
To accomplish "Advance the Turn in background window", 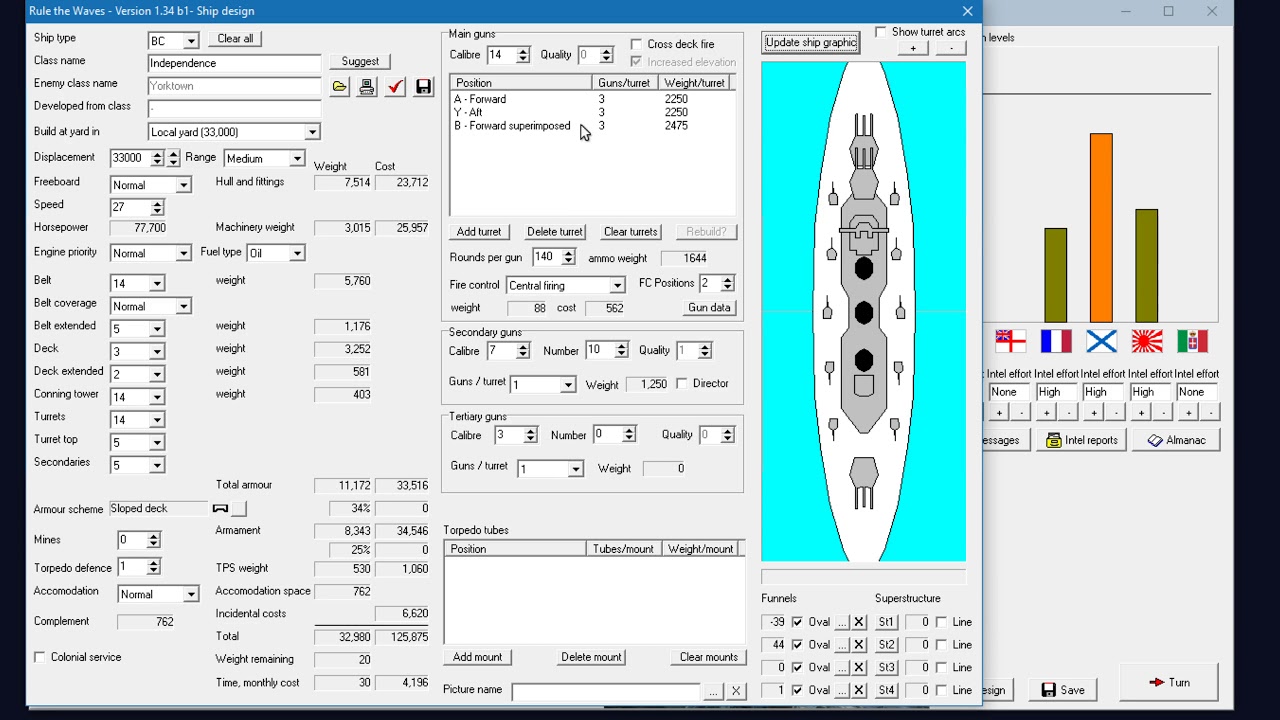I will [x=1169, y=682].
